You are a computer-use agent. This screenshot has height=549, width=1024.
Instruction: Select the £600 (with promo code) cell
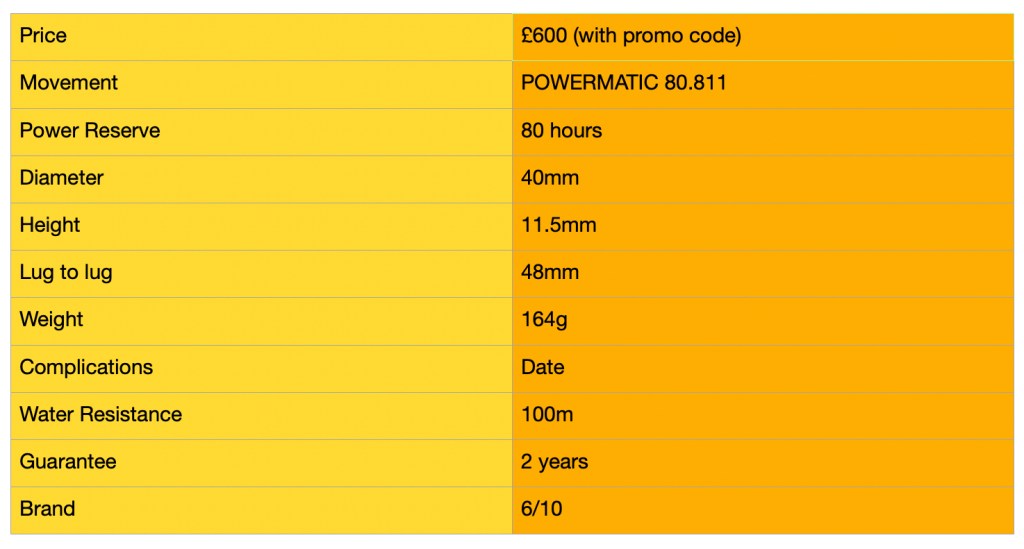(631, 36)
